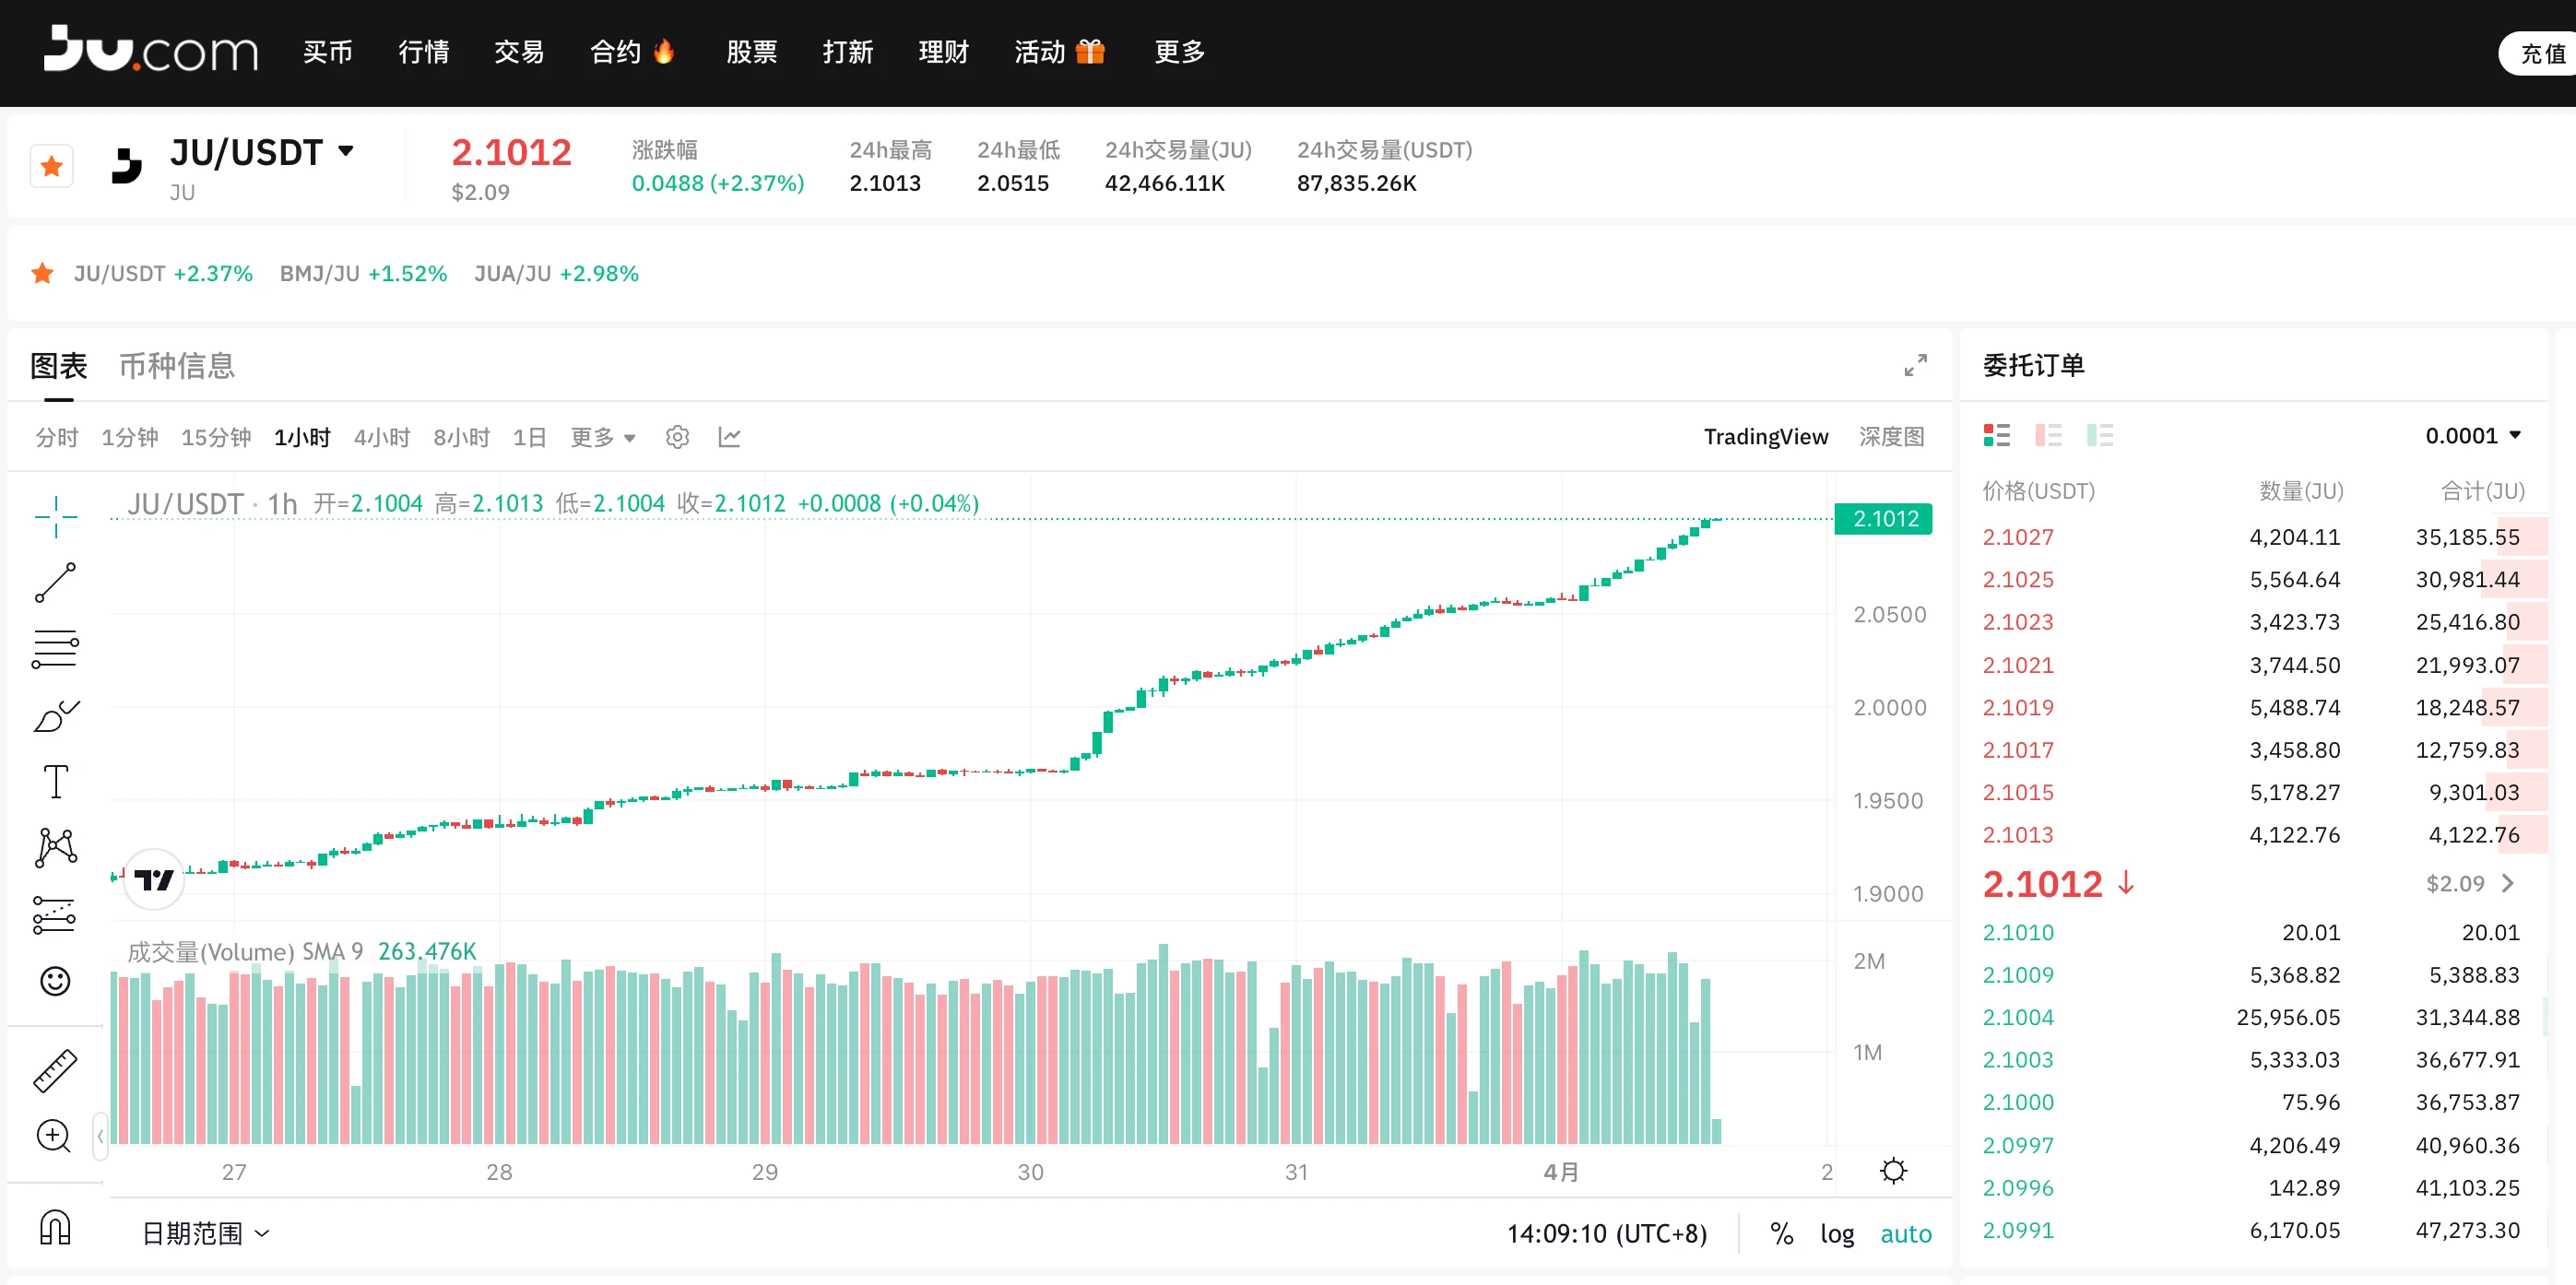Expand the chart to fullscreen
The width and height of the screenshot is (2576, 1285).
(x=1915, y=366)
